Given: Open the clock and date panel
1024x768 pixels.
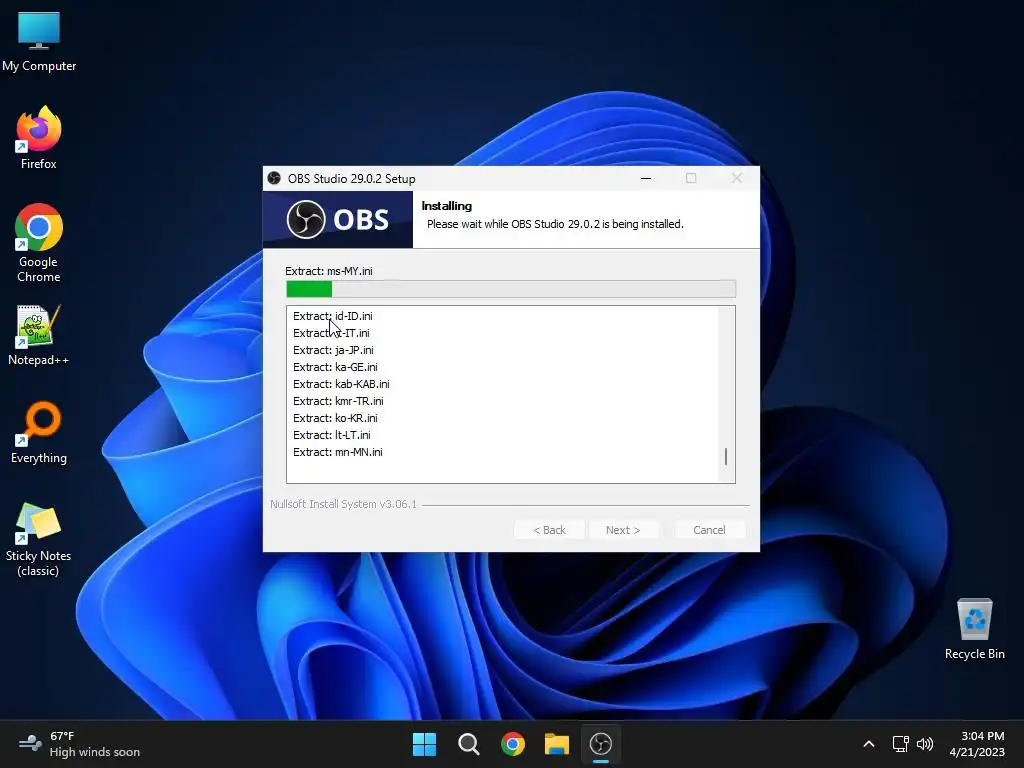Looking at the screenshot, I should pyautogui.click(x=977, y=744).
